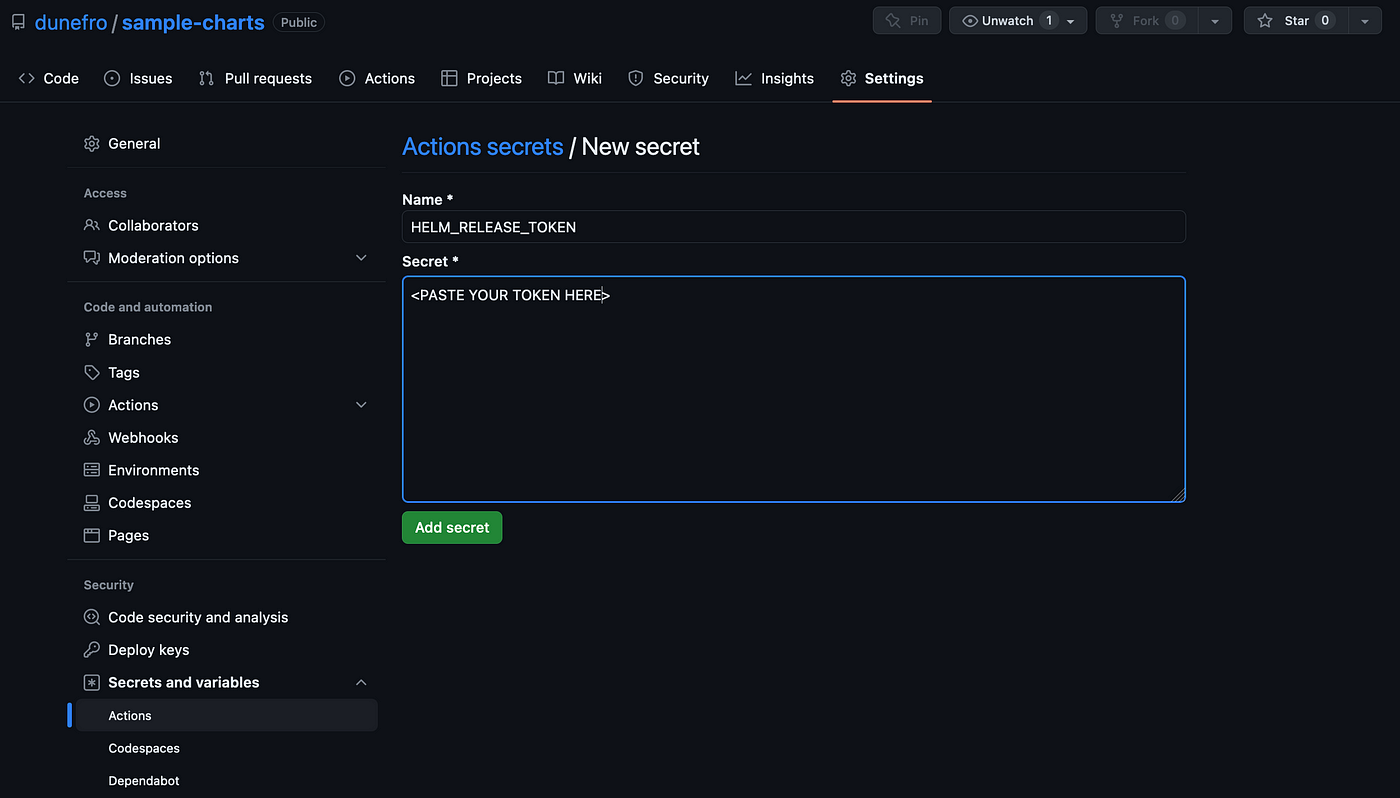
Task: Click the codespaces icon beside Codespaces
Action: (92, 503)
